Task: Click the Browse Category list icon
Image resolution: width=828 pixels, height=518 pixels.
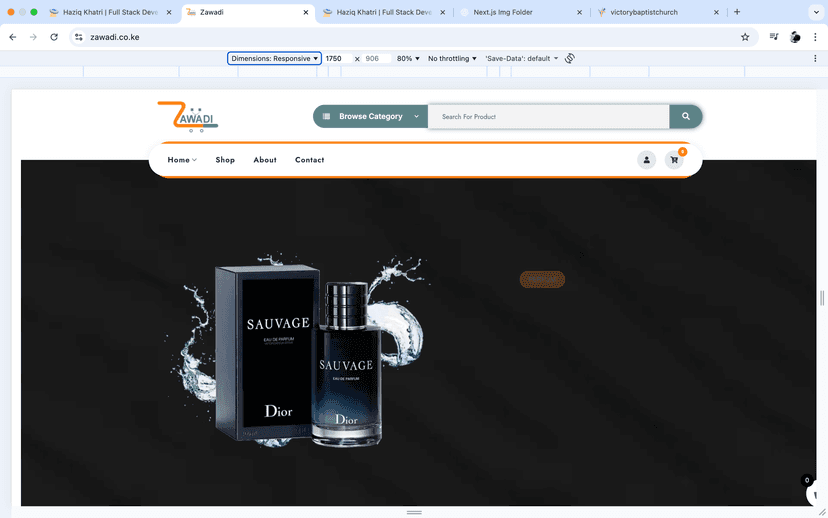Action: click(x=326, y=116)
